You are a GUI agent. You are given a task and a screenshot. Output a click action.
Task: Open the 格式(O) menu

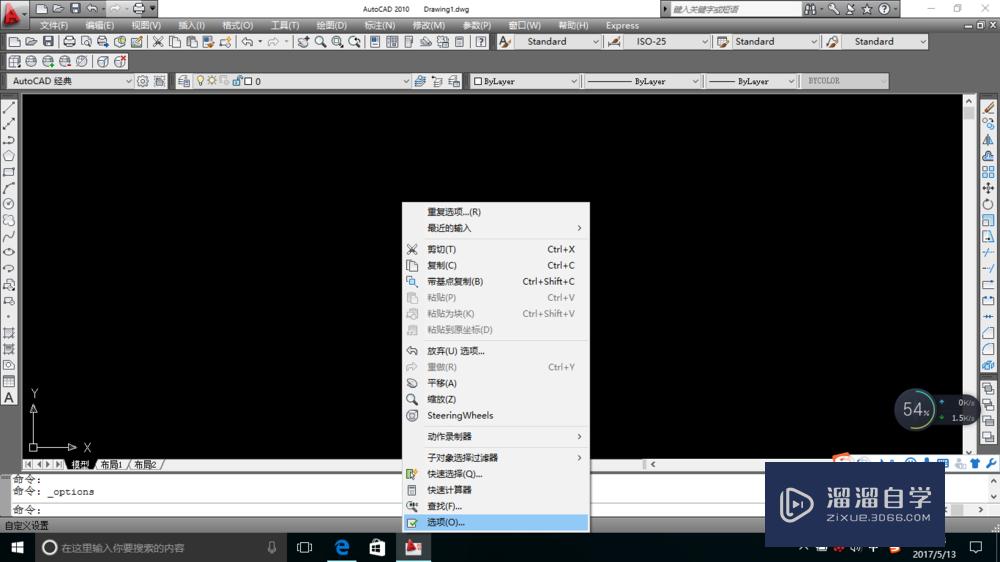[237, 26]
